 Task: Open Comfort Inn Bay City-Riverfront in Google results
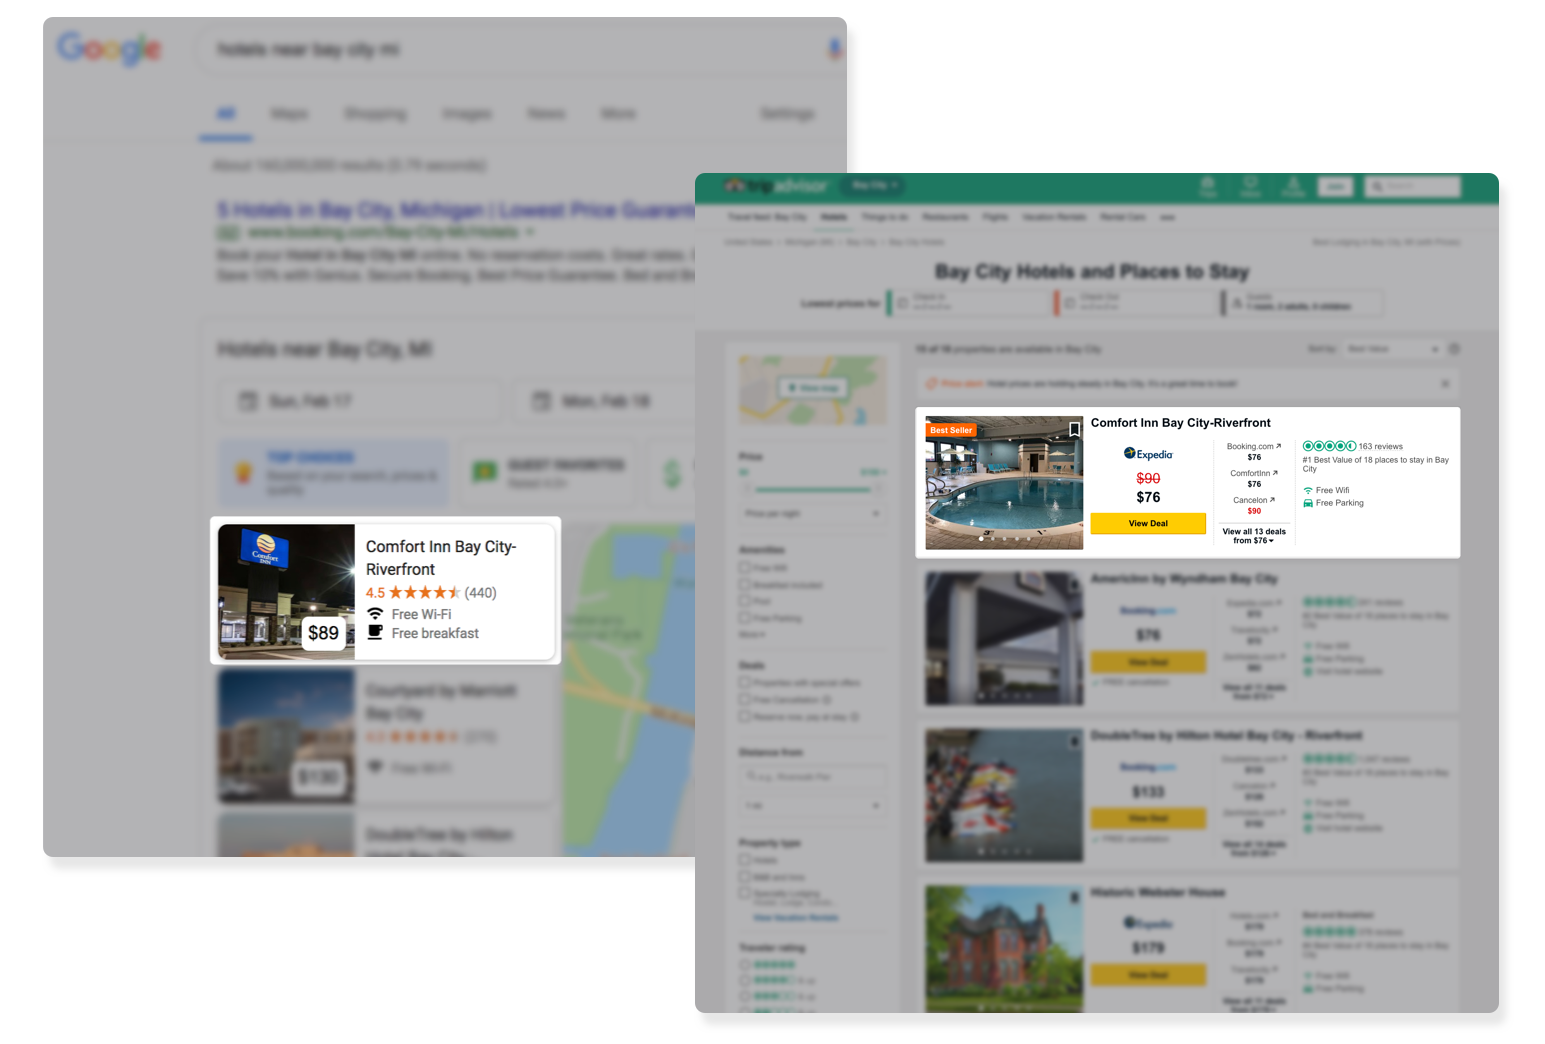click(x=441, y=558)
